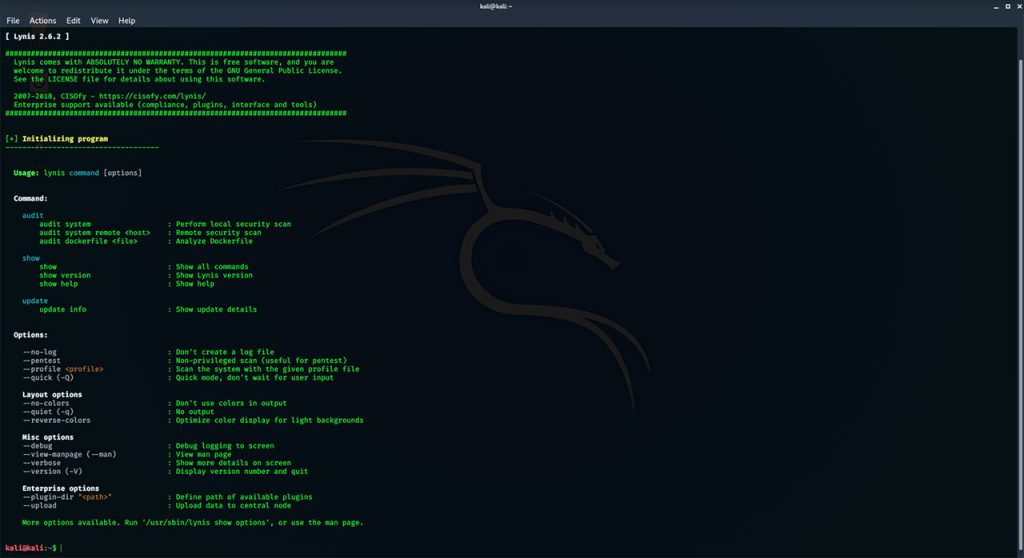Click 'Command:' section heading
Screen dimensions: 1024x558
coord(31,199)
